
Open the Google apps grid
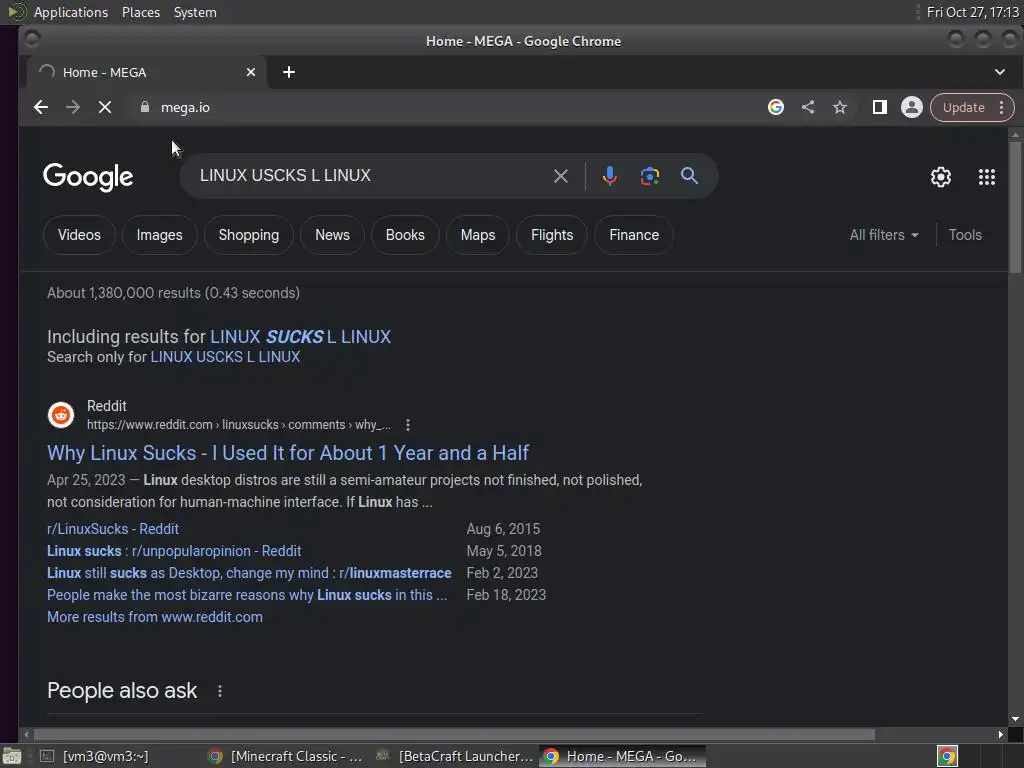click(x=986, y=177)
